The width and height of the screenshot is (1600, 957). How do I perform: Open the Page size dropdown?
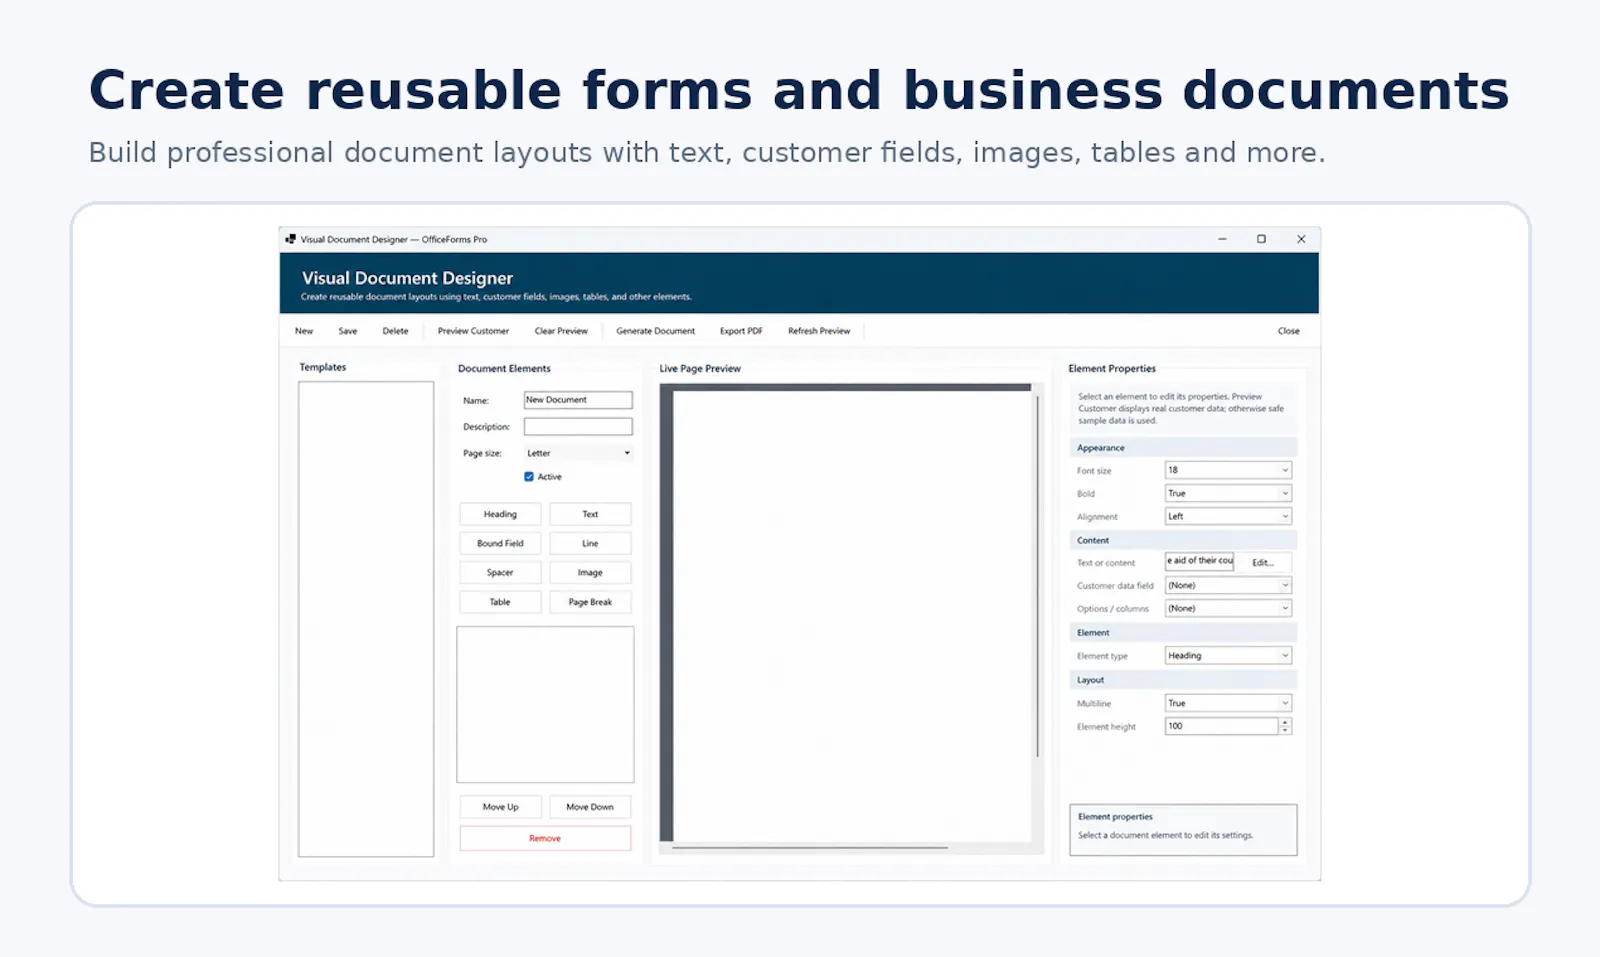[578, 453]
